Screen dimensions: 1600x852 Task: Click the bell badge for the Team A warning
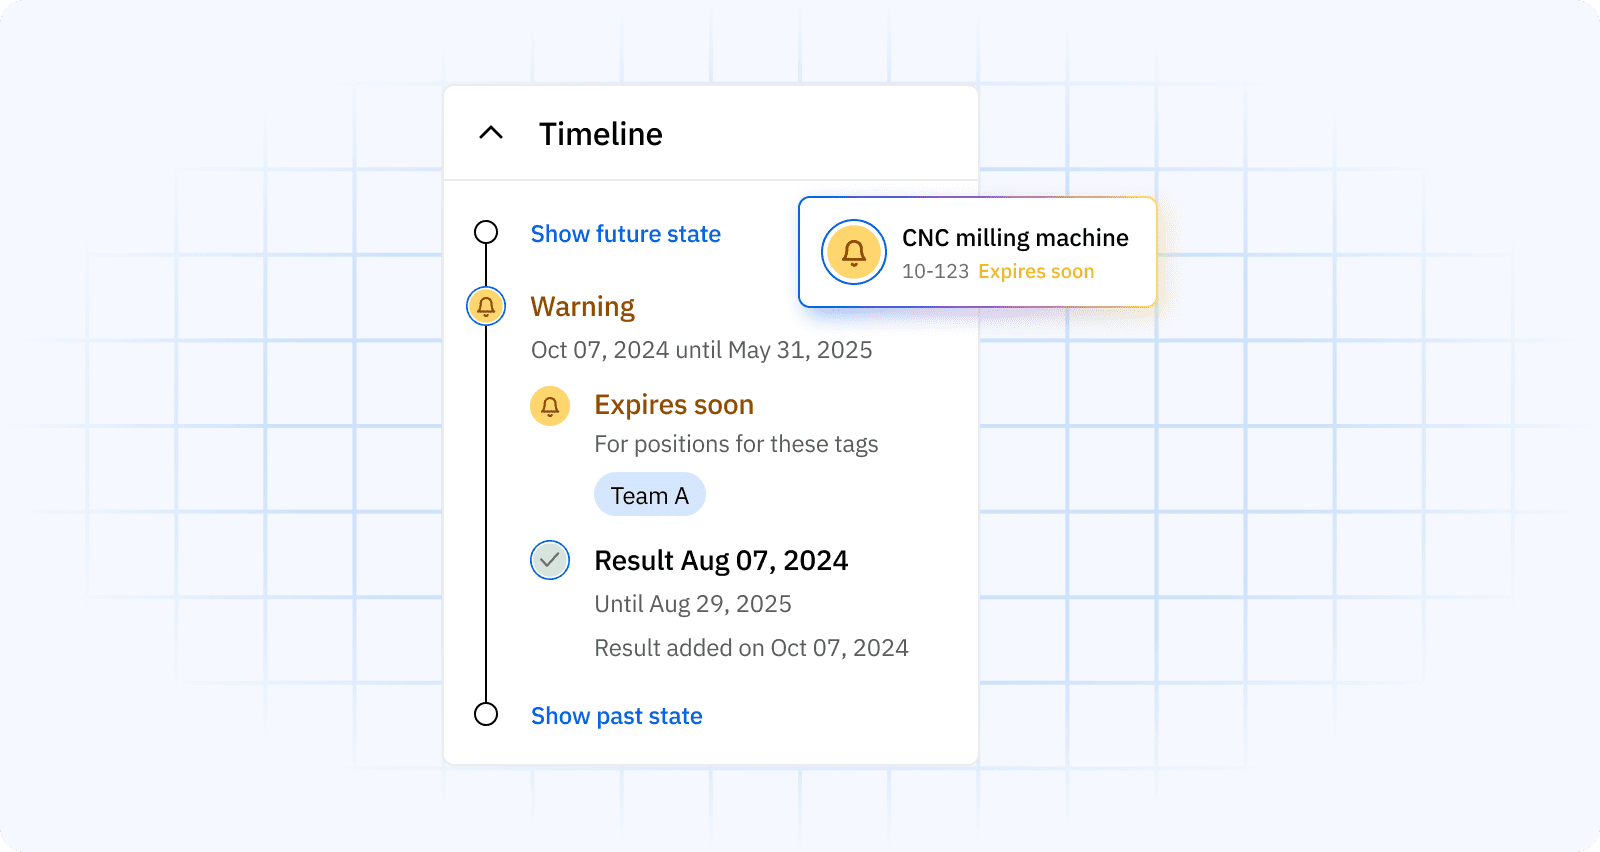(549, 406)
